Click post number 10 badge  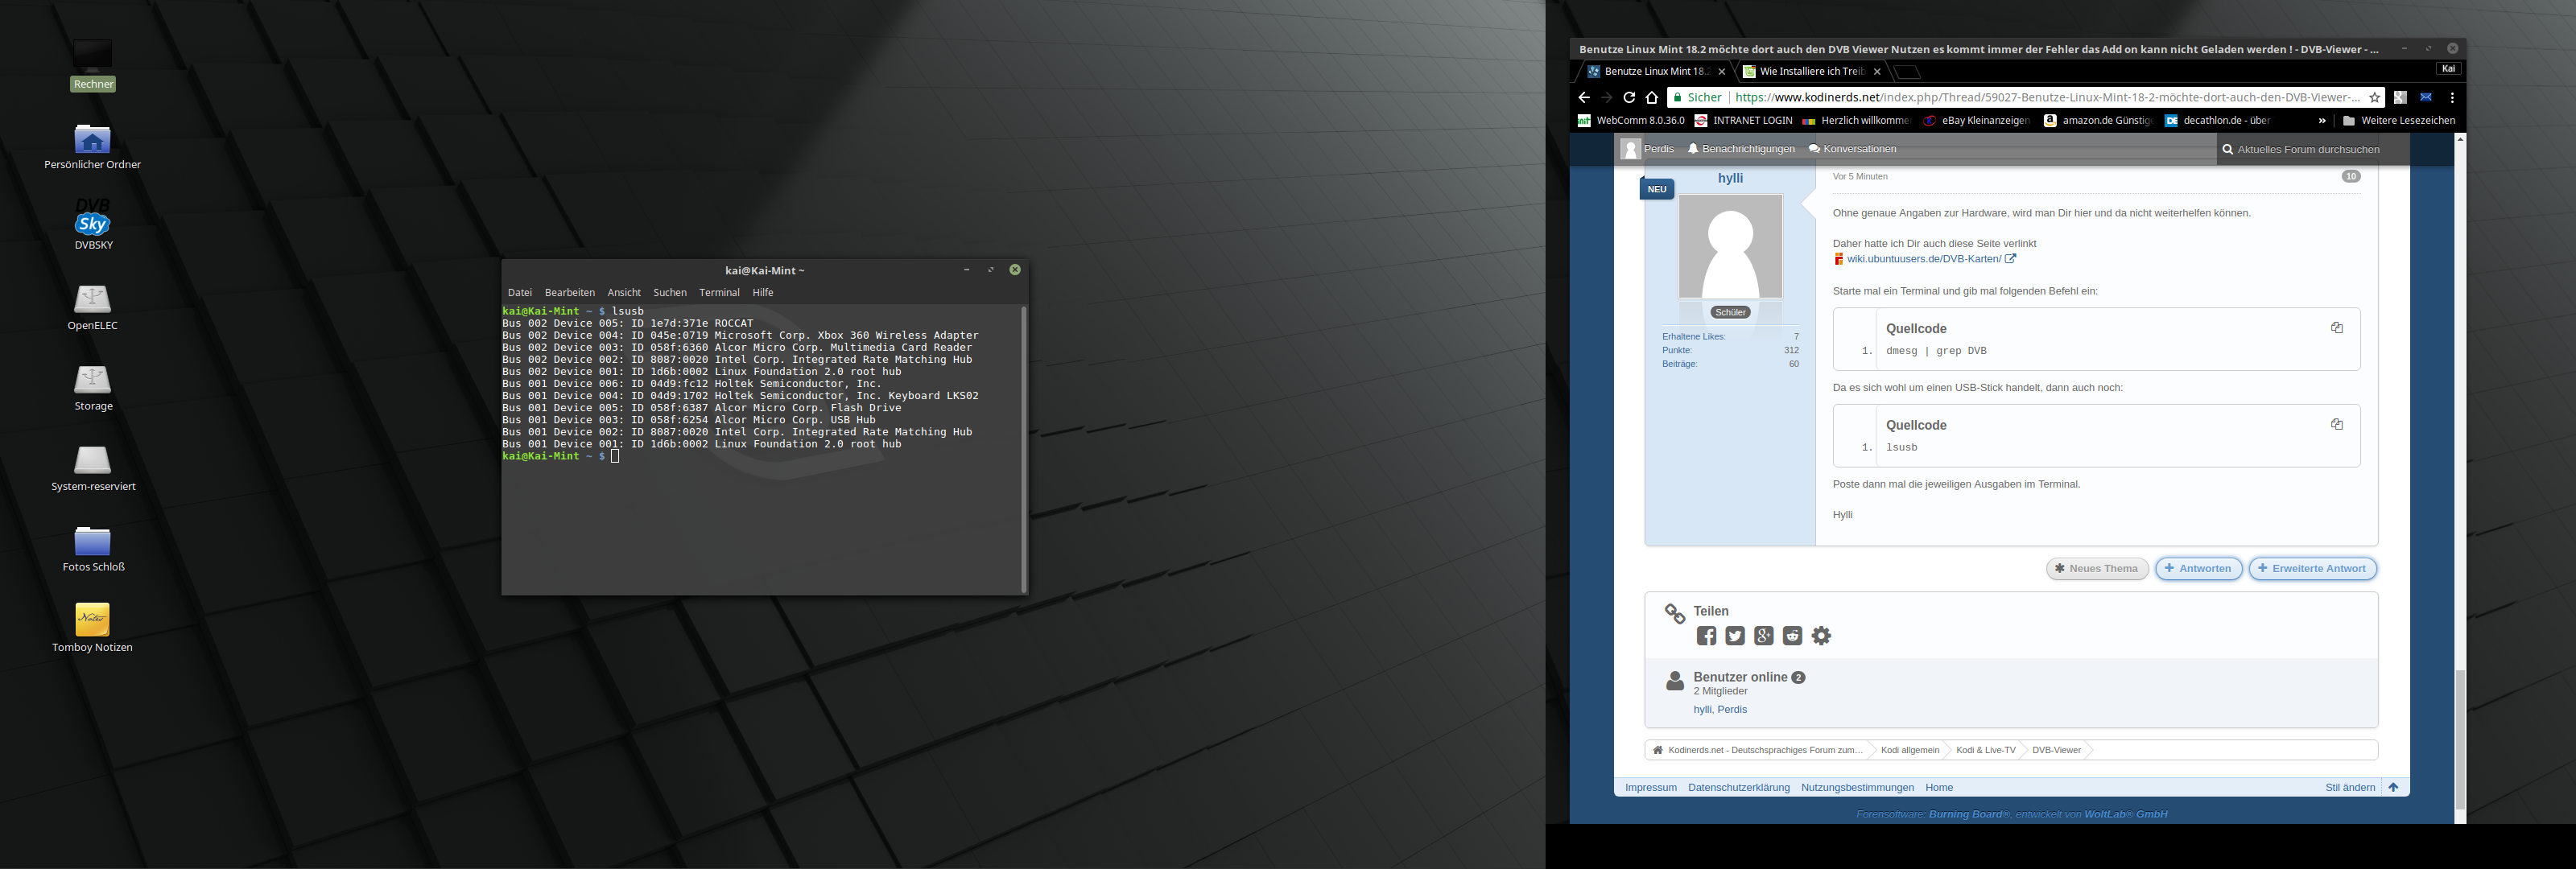[x=2351, y=176]
